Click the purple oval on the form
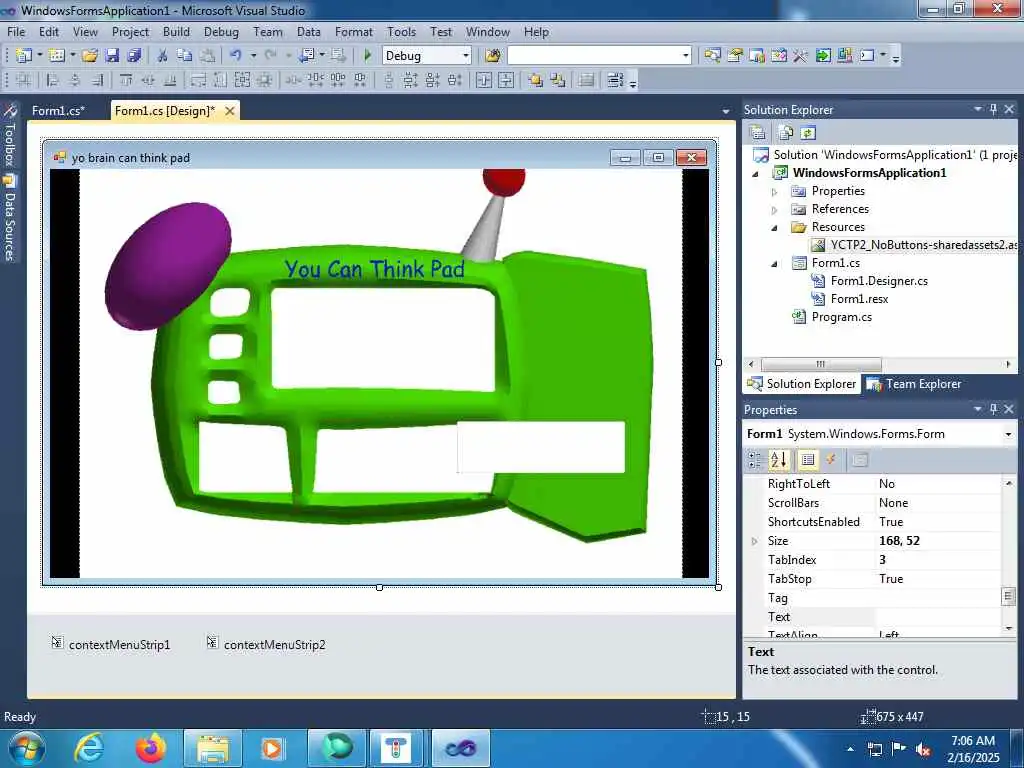This screenshot has height=768, width=1024. coord(168,266)
